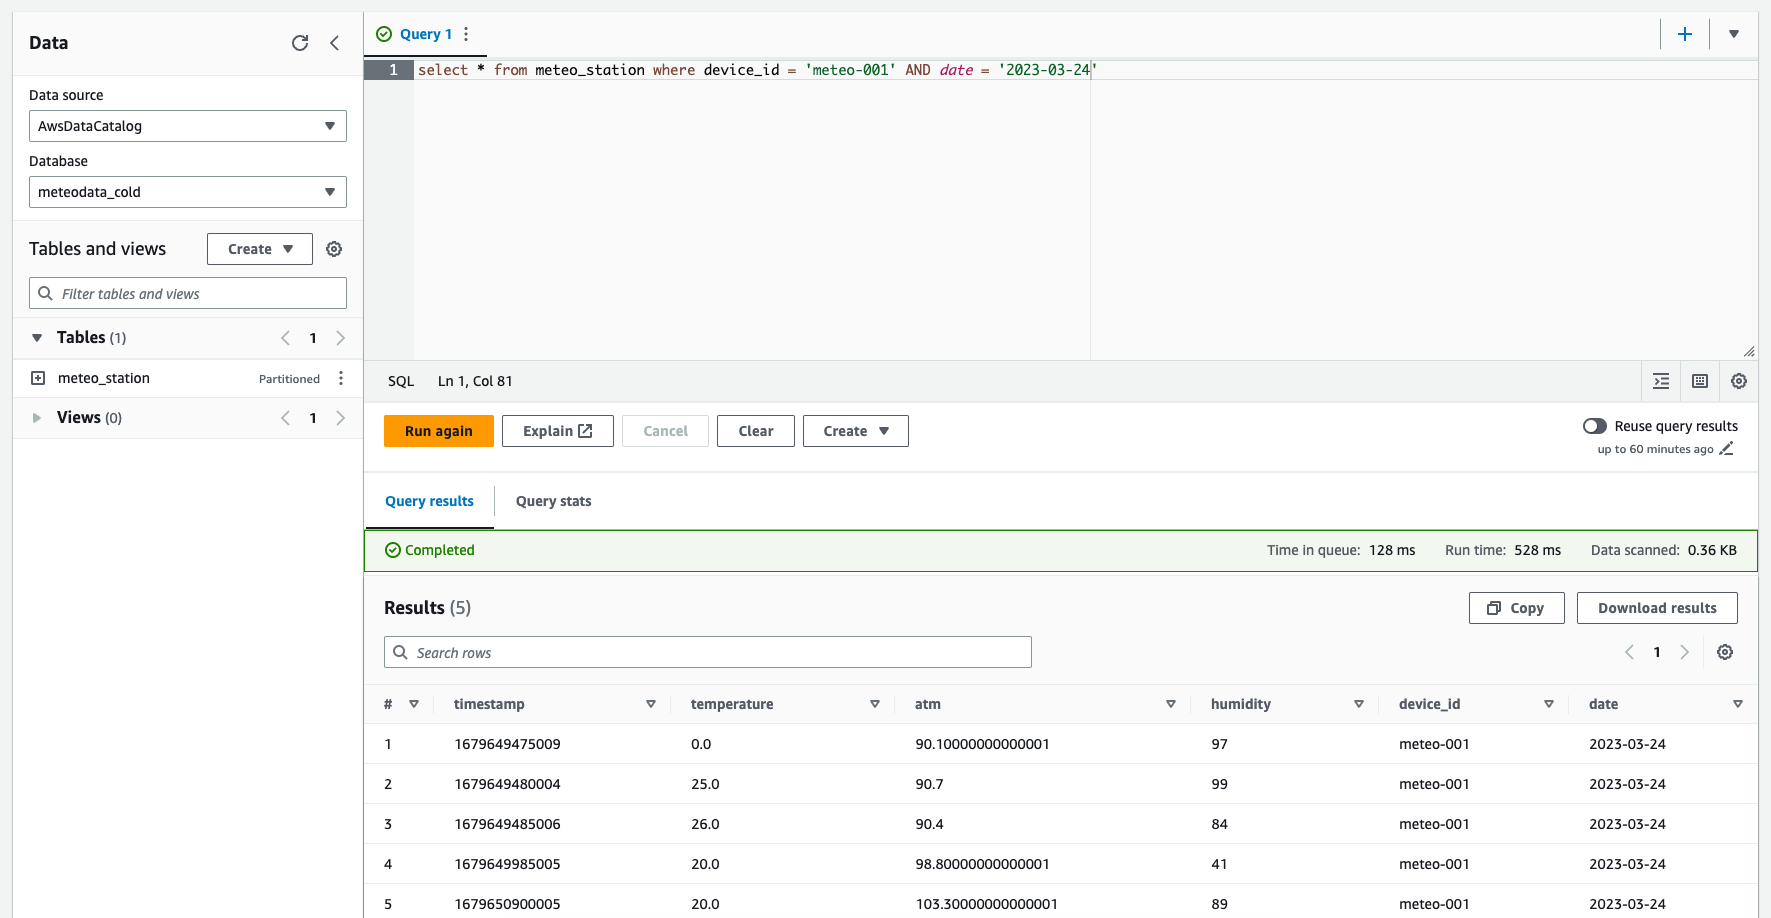1771x918 pixels.
Task: Format the SQL query
Action: 1661,381
